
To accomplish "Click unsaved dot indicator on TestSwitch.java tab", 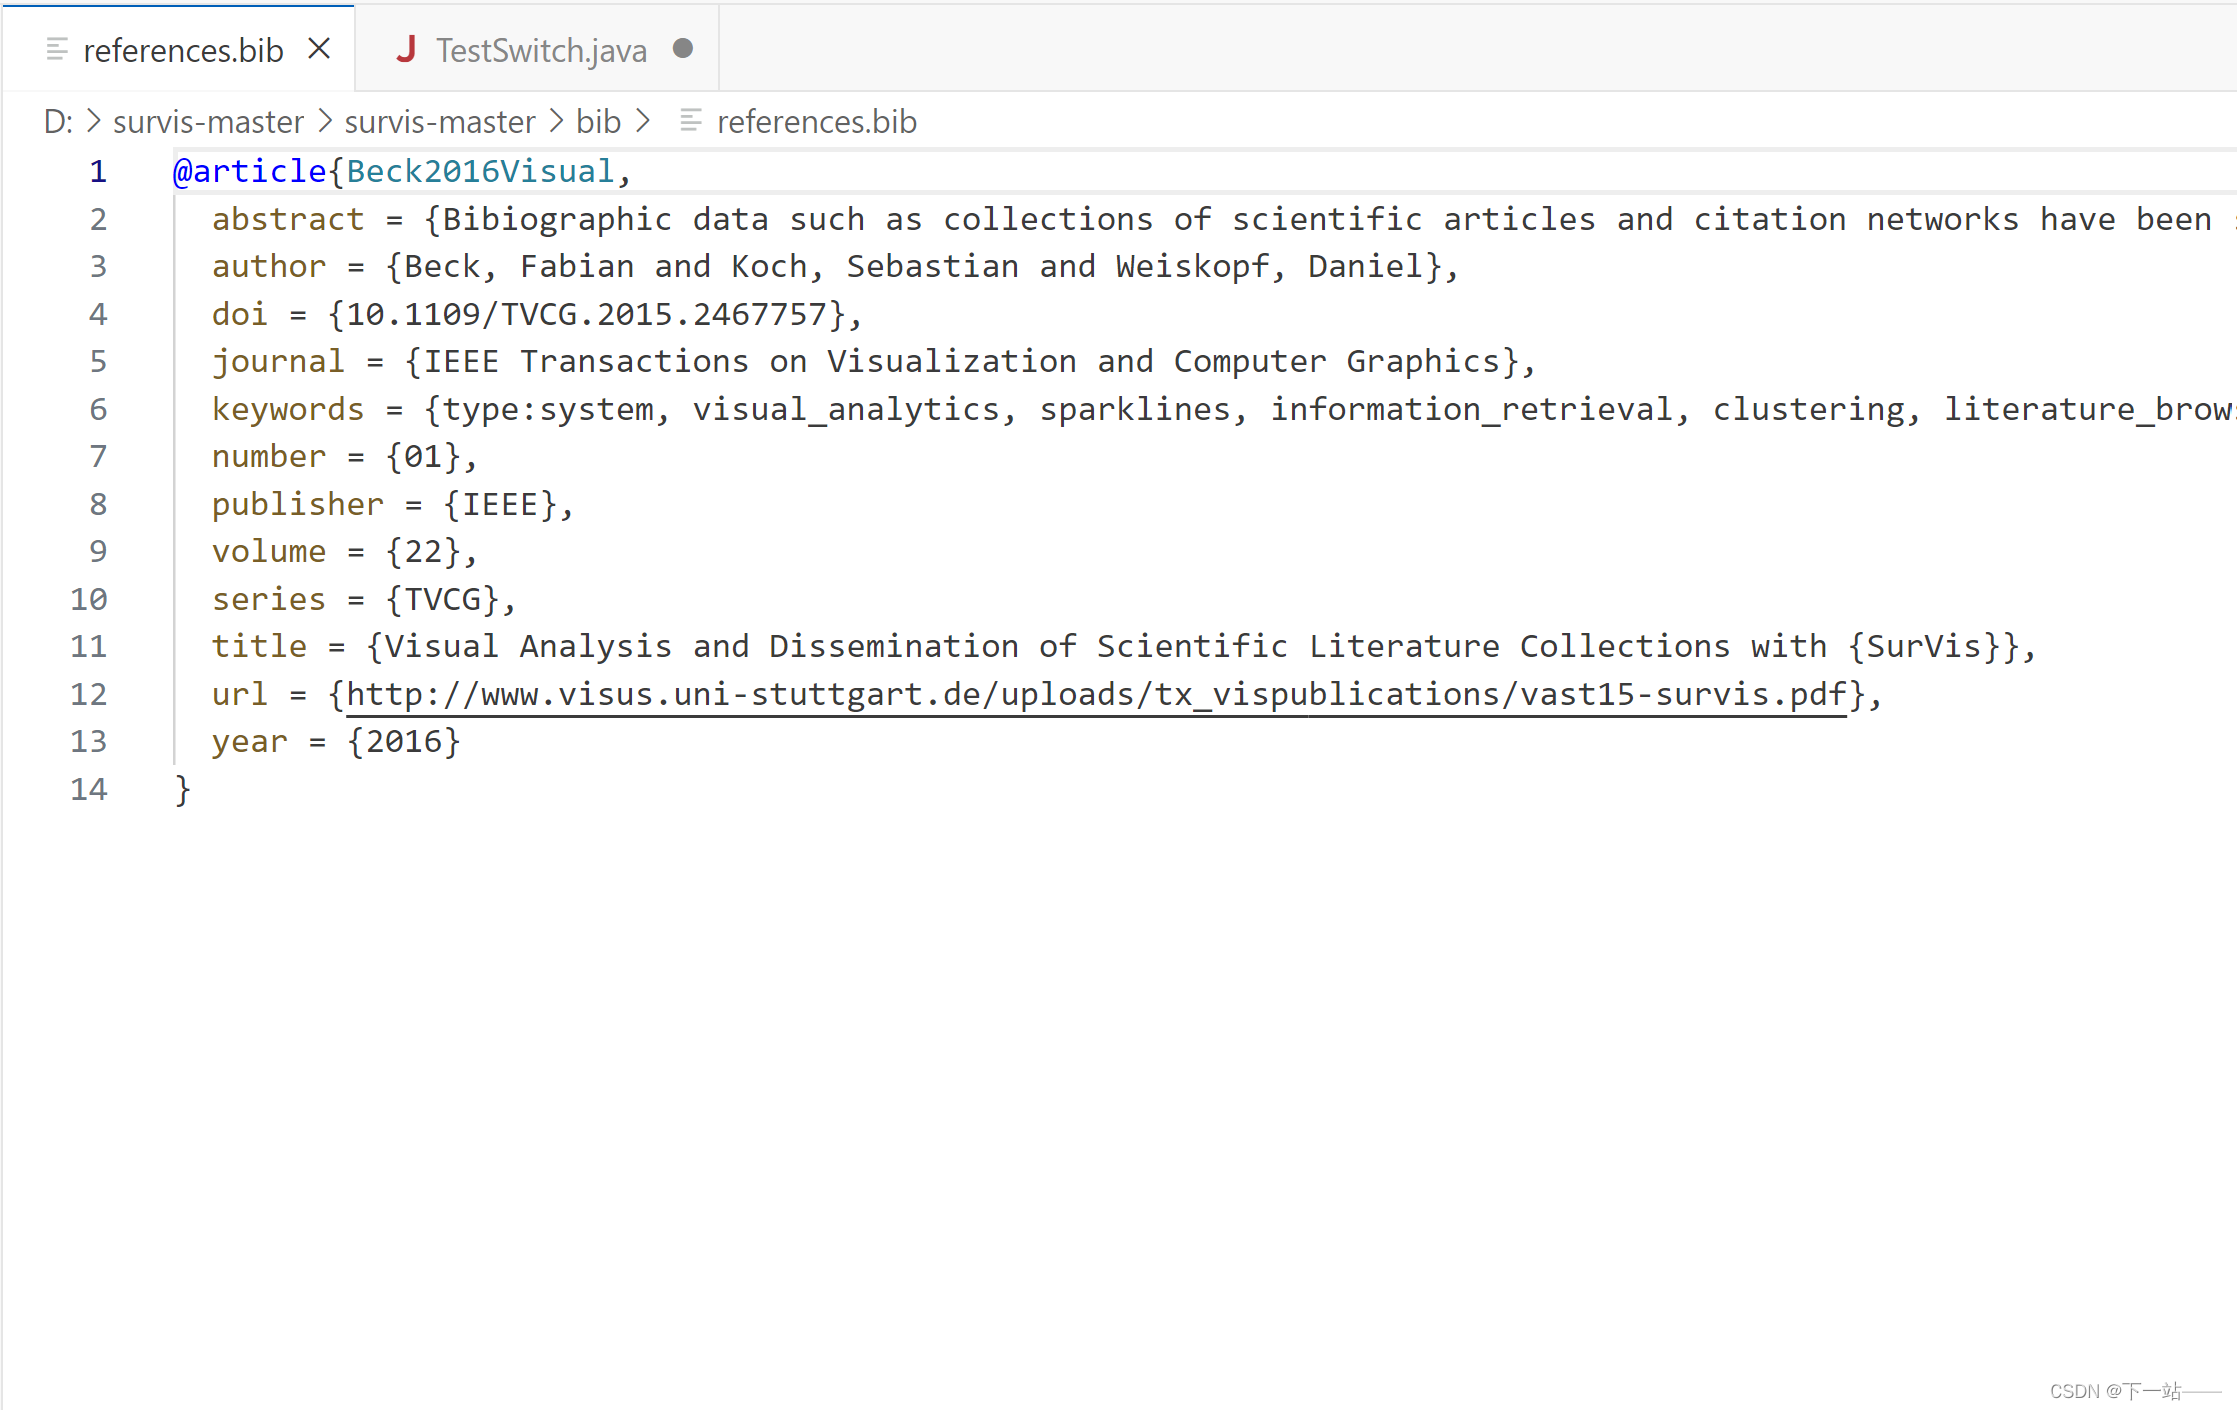I will (683, 49).
